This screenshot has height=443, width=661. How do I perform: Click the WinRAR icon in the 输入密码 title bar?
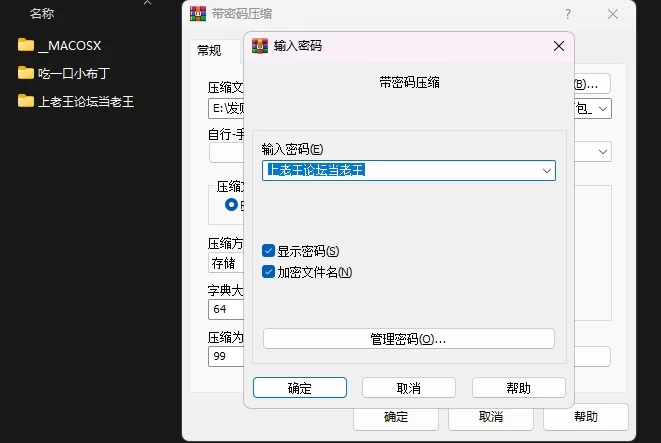tap(260, 46)
